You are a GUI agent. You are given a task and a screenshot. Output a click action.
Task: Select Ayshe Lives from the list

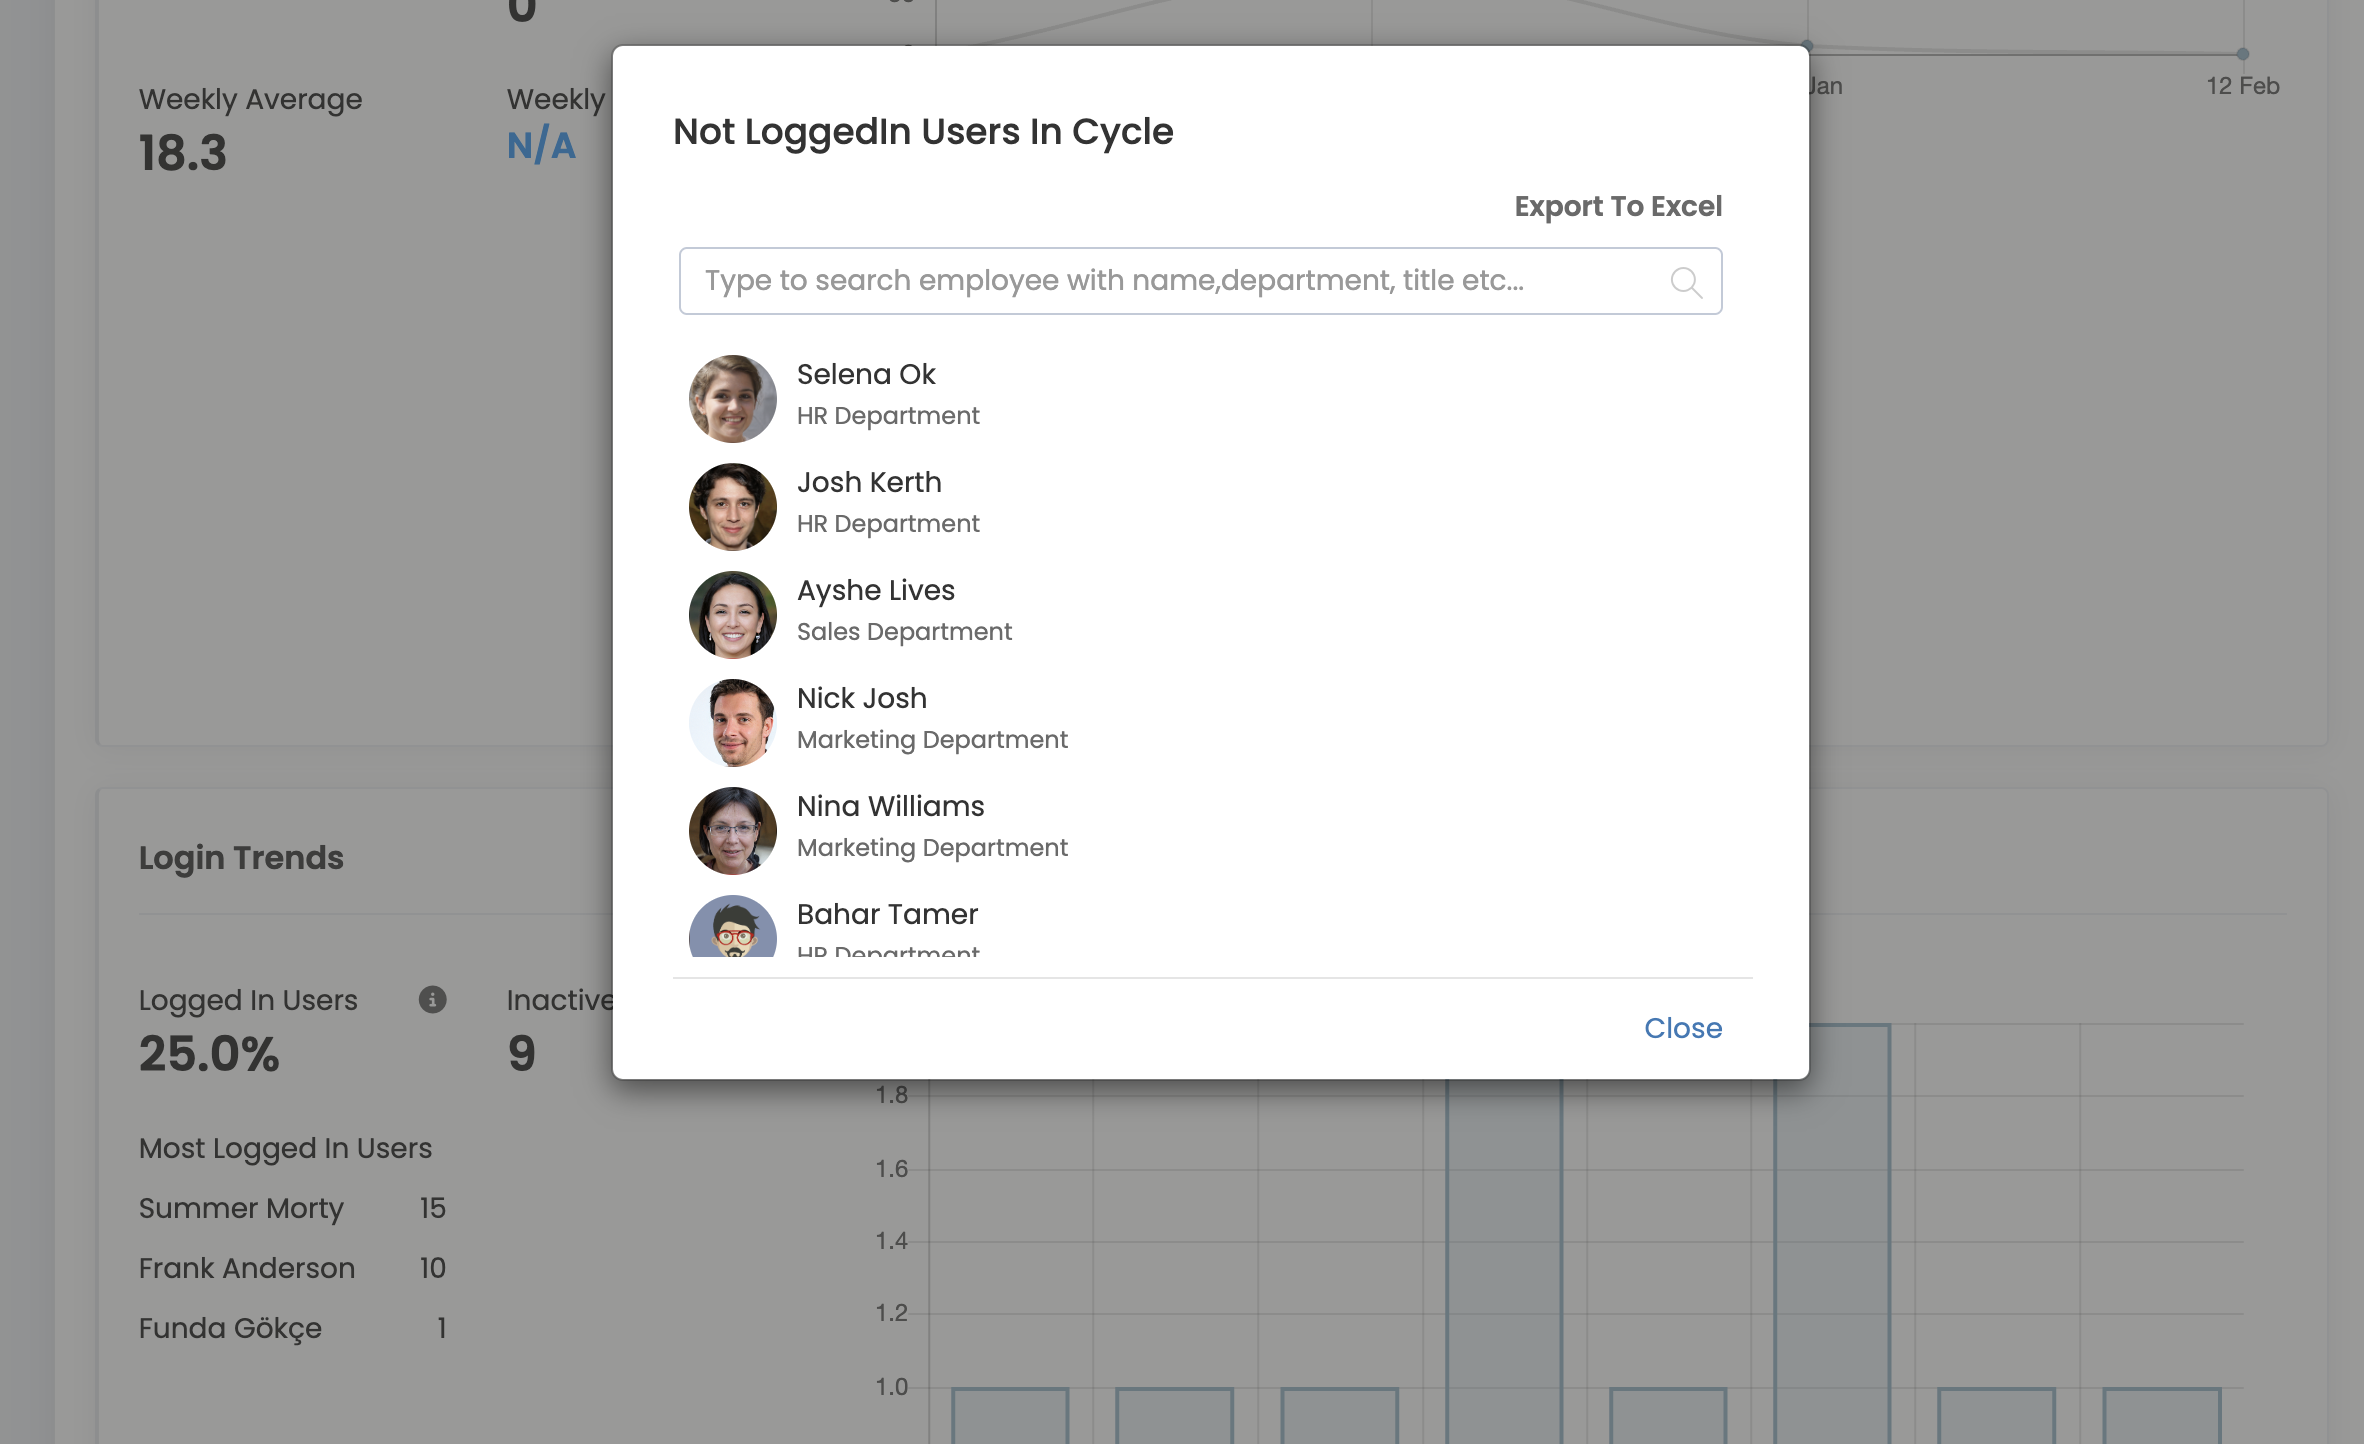tap(875, 590)
